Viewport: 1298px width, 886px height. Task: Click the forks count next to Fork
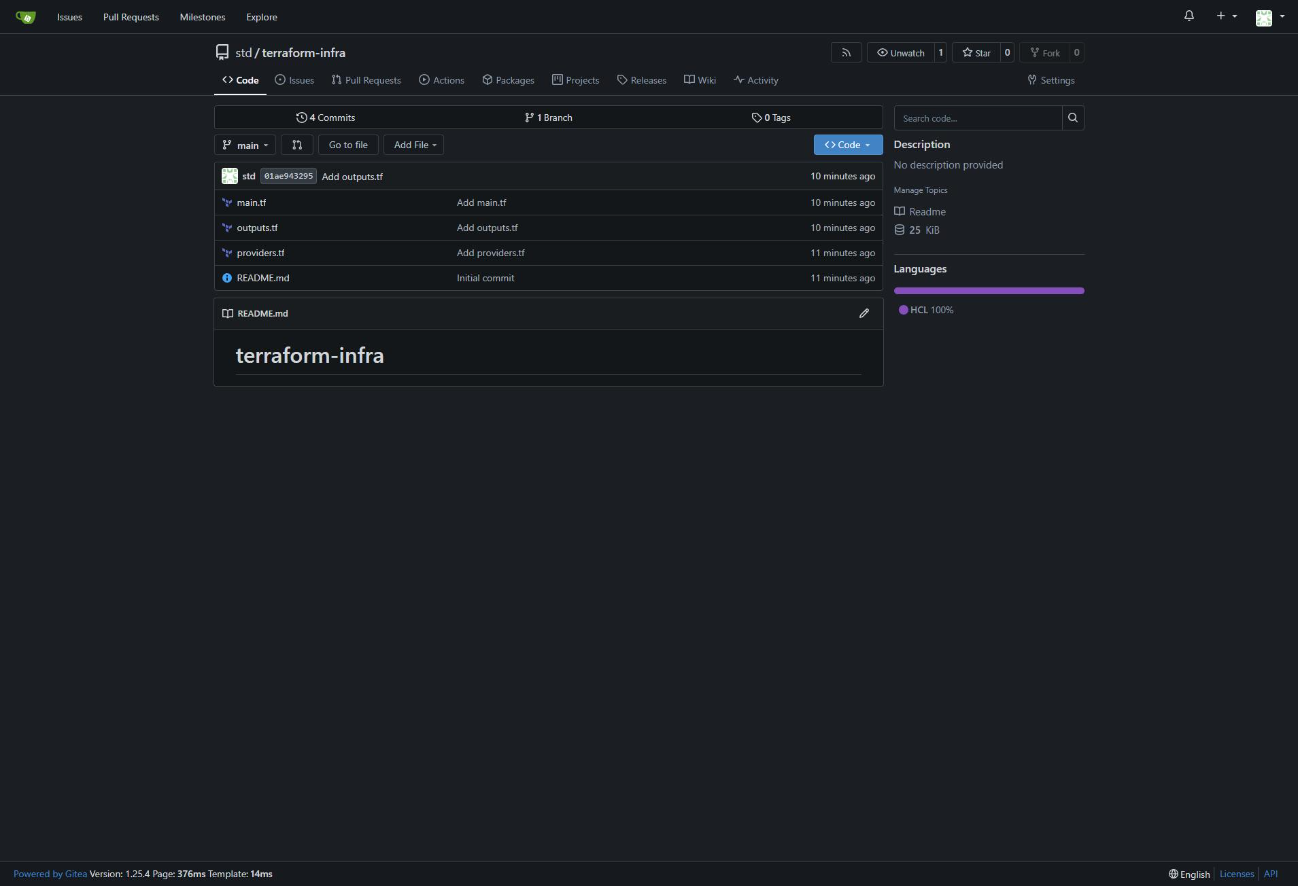(x=1077, y=53)
